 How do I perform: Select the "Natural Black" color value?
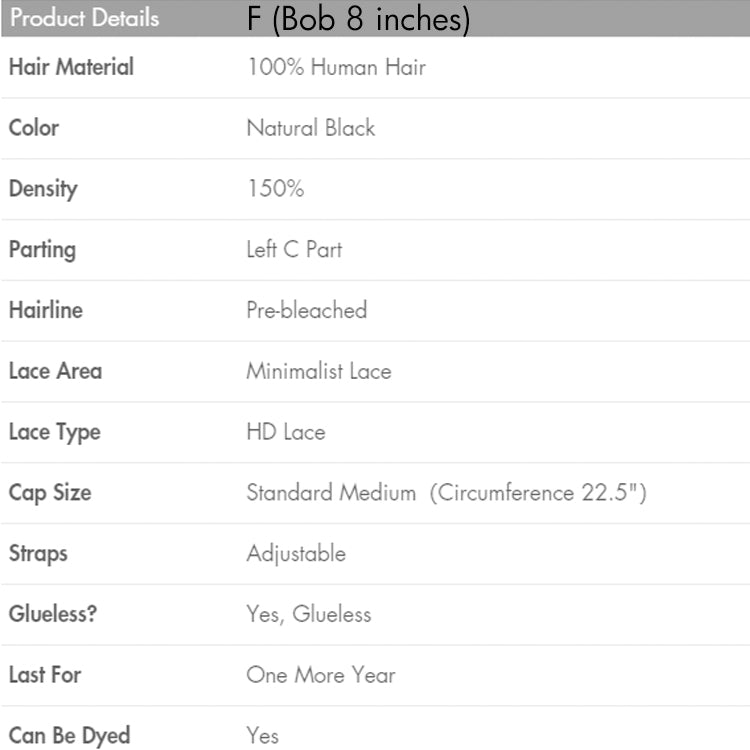(x=311, y=128)
